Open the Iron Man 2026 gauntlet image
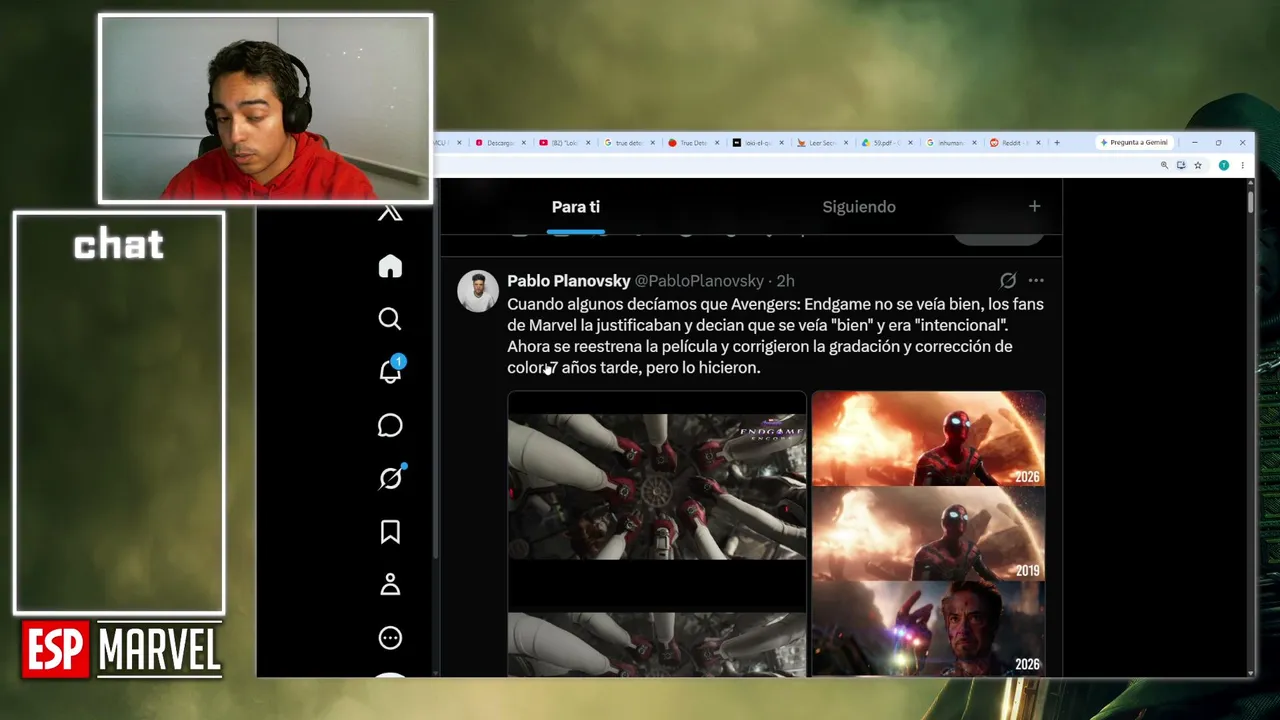1280x720 pixels. tap(928, 628)
